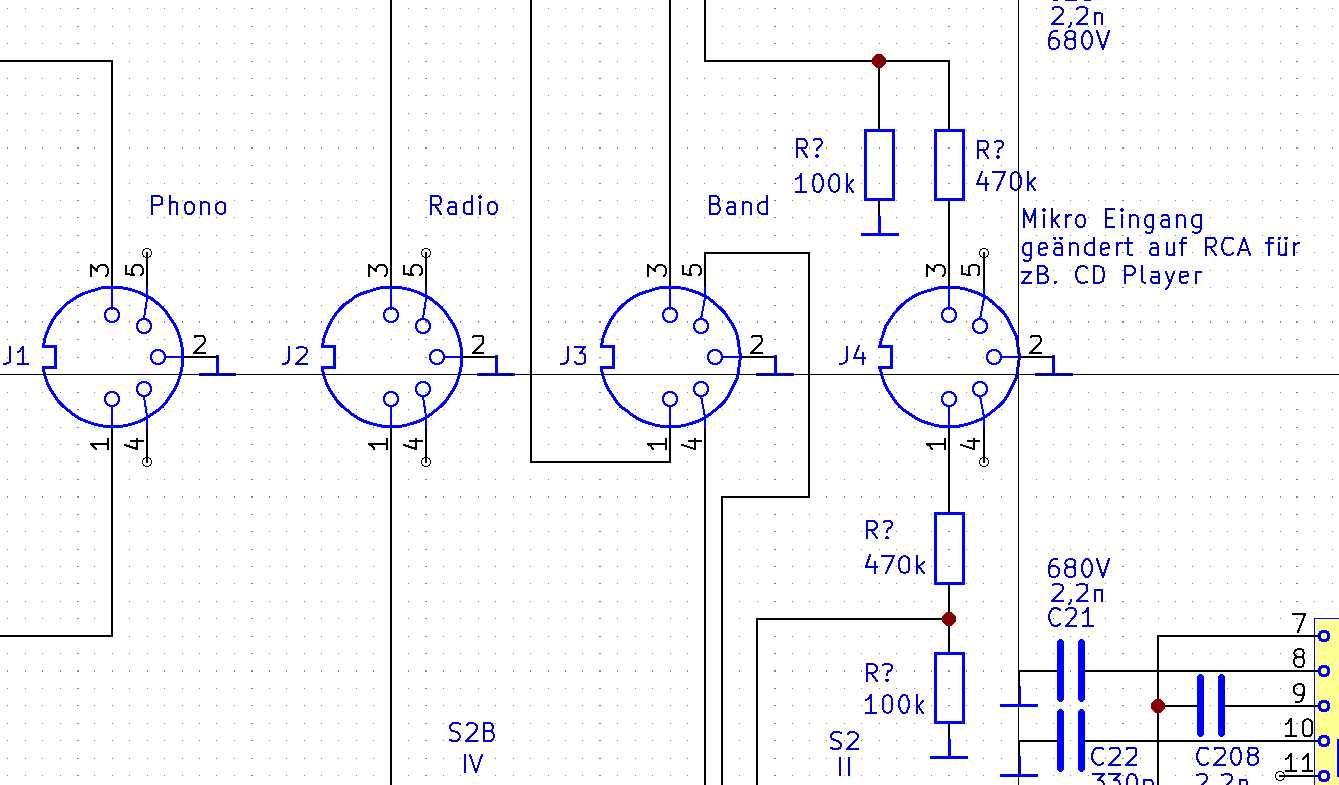The height and width of the screenshot is (785, 1339).
Task: Select the J2 Radio DIN connector symbol
Action: coord(391,357)
